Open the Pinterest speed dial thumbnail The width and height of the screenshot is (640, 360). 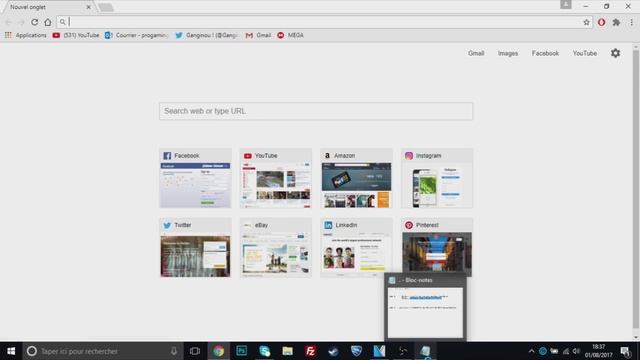(x=437, y=248)
